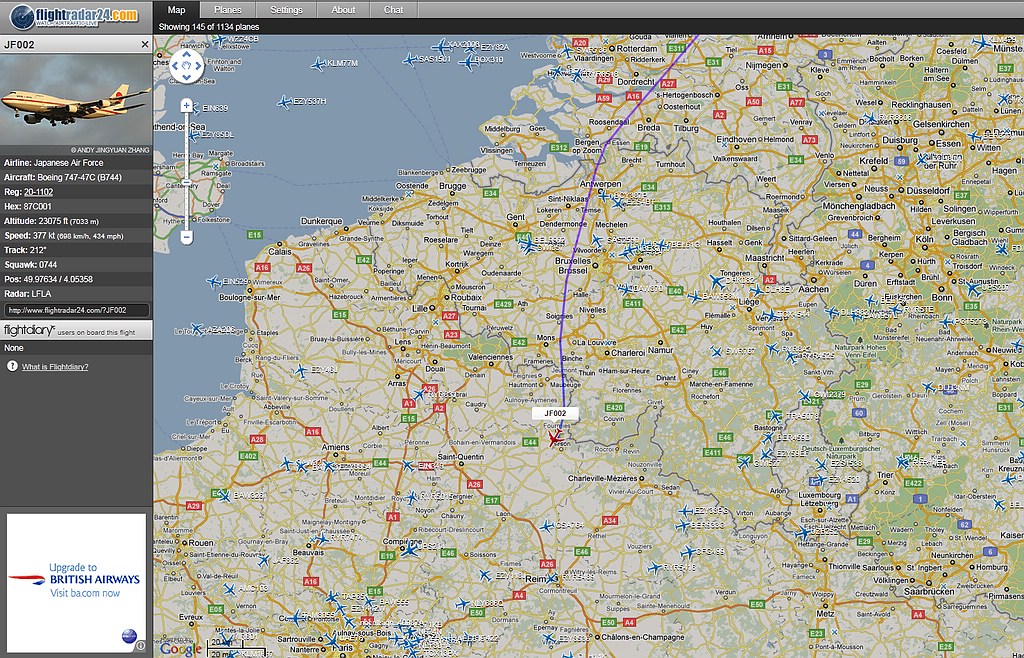Close the JF002 flight info panel
The width and height of the screenshot is (1024, 658).
click(x=144, y=45)
